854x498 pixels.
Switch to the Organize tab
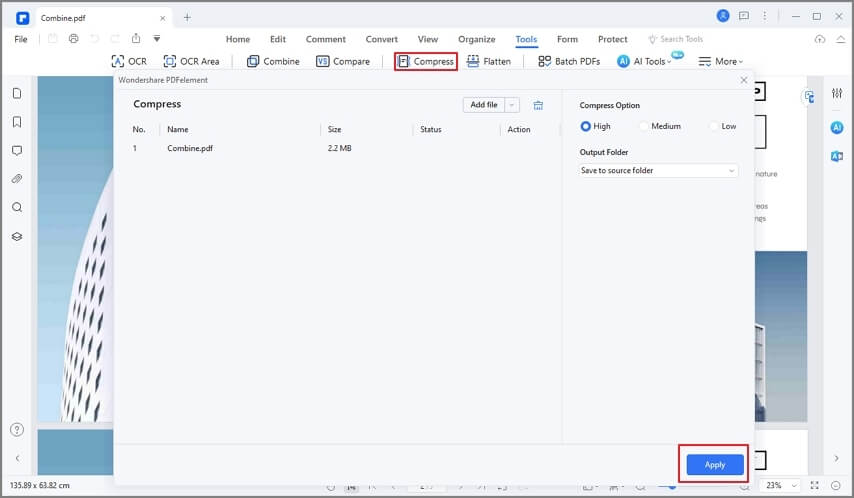476,39
